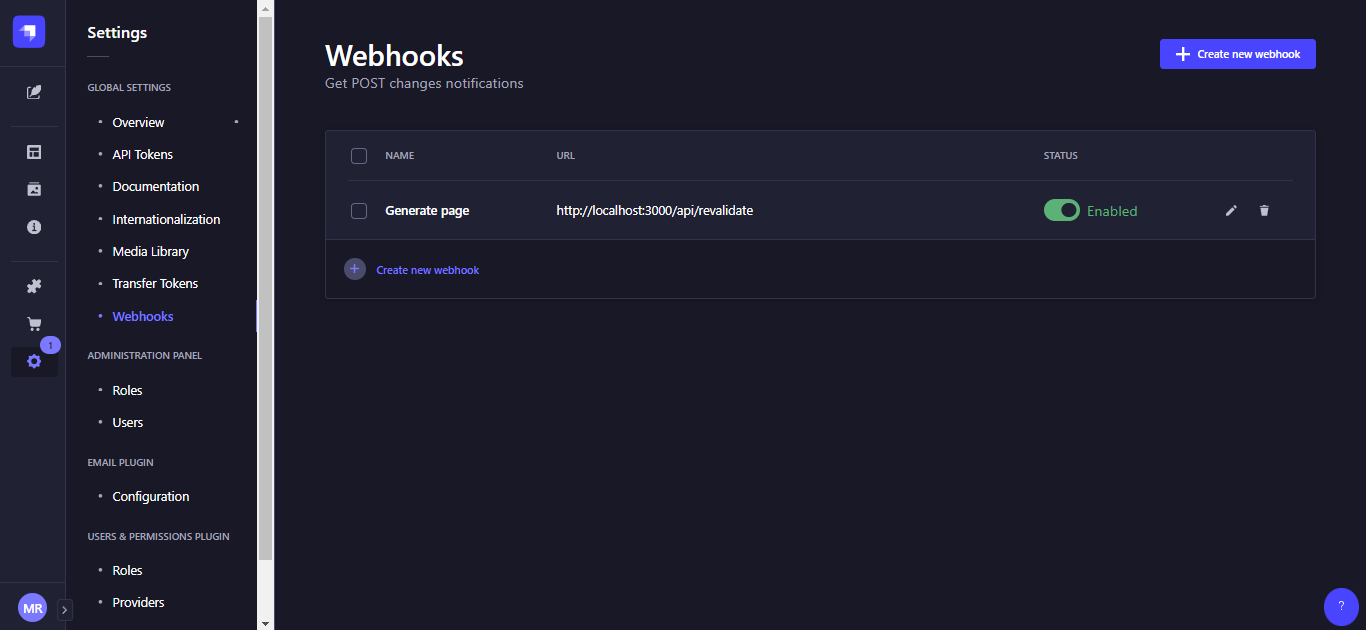The height and width of the screenshot is (630, 1366).
Task: Open Content Manager from the sidebar
Action: tap(34, 92)
